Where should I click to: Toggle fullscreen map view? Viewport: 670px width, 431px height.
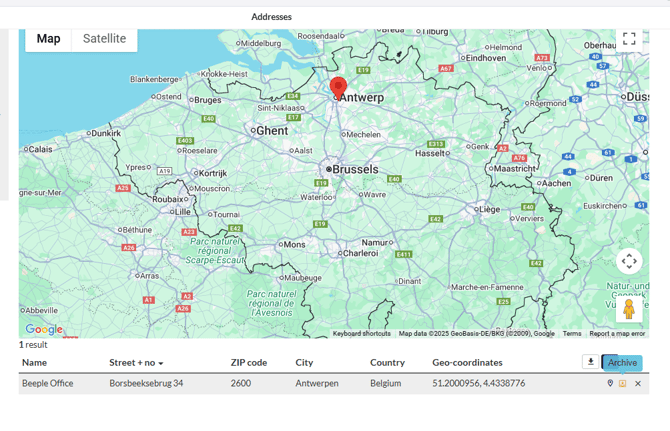(x=628, y=39)
